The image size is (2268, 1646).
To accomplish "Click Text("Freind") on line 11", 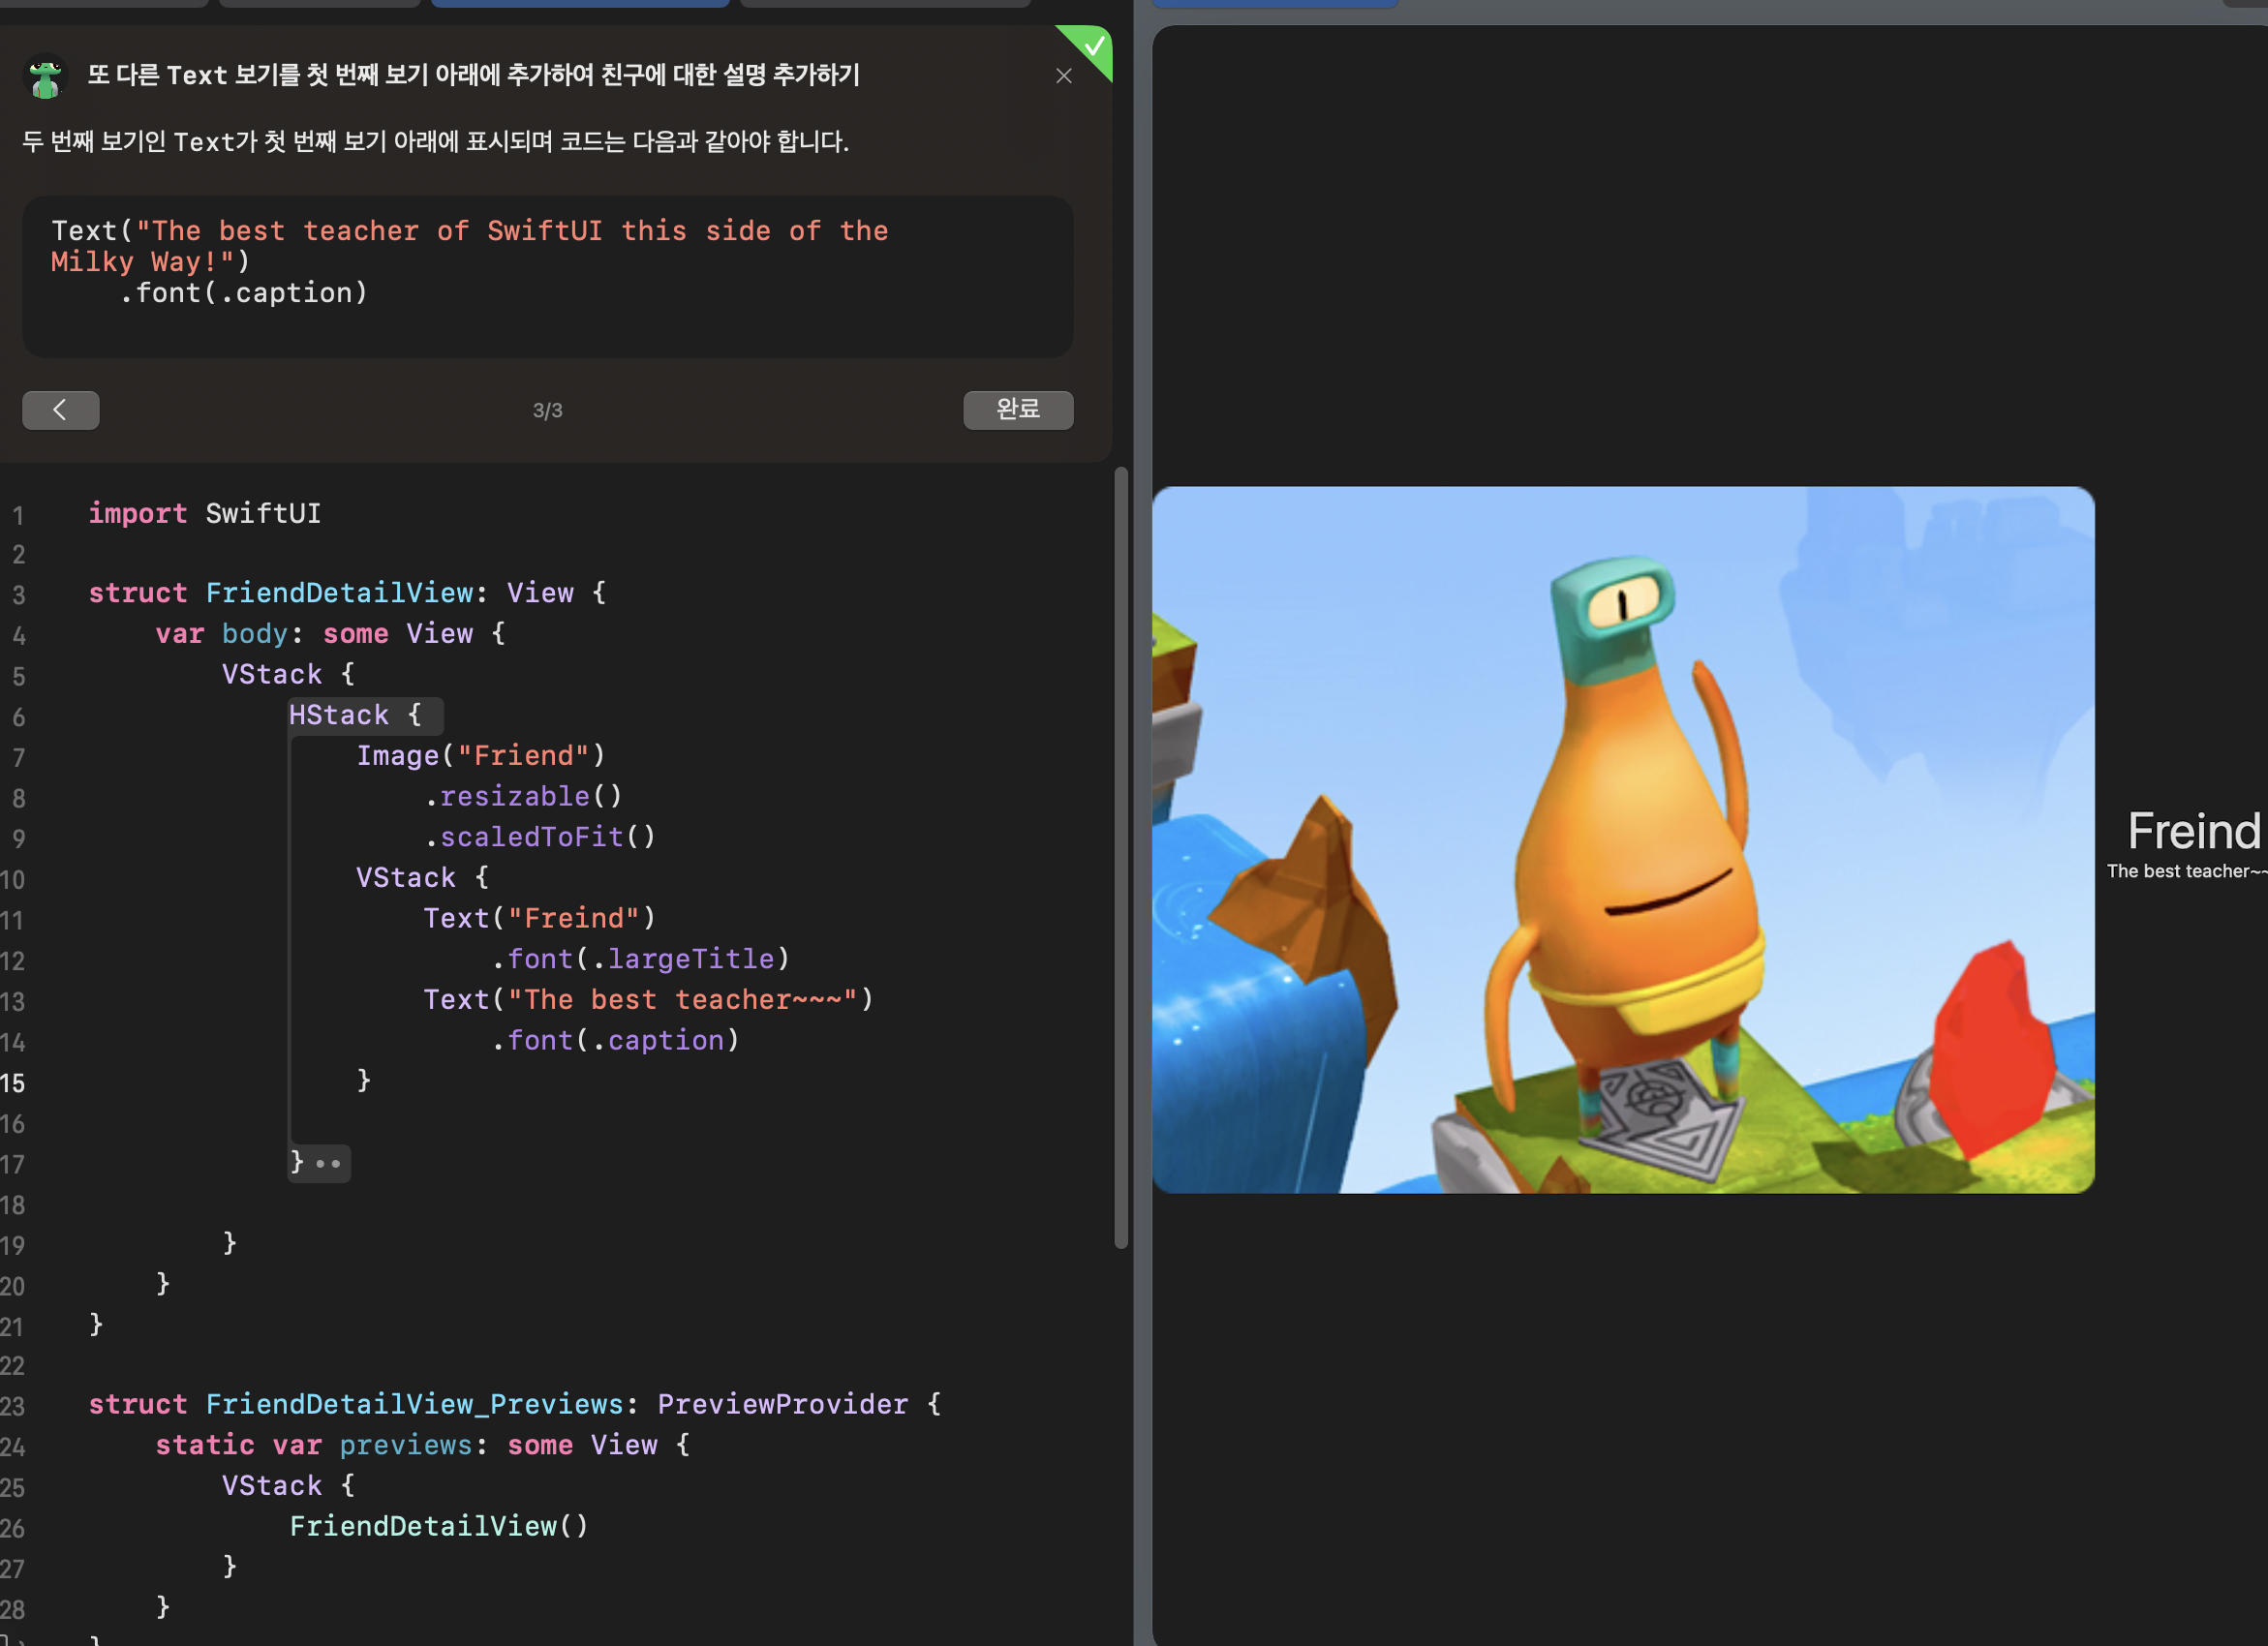I will [540, 919].
